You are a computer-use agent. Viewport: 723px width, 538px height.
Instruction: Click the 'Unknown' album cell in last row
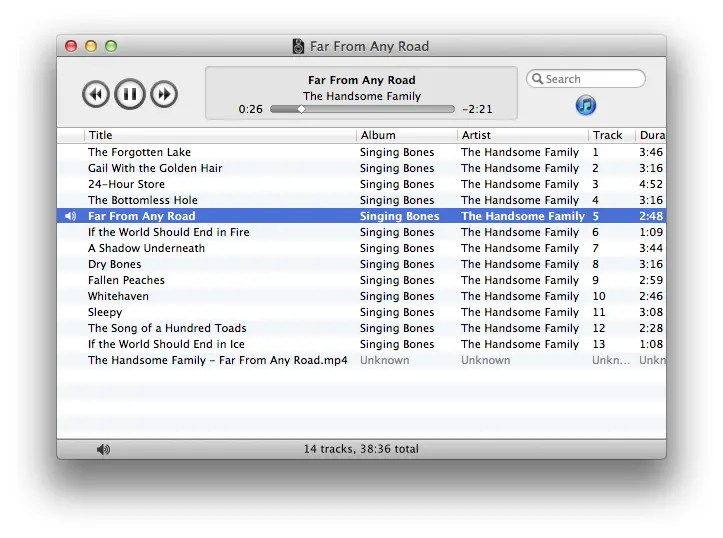click(385, 360)
